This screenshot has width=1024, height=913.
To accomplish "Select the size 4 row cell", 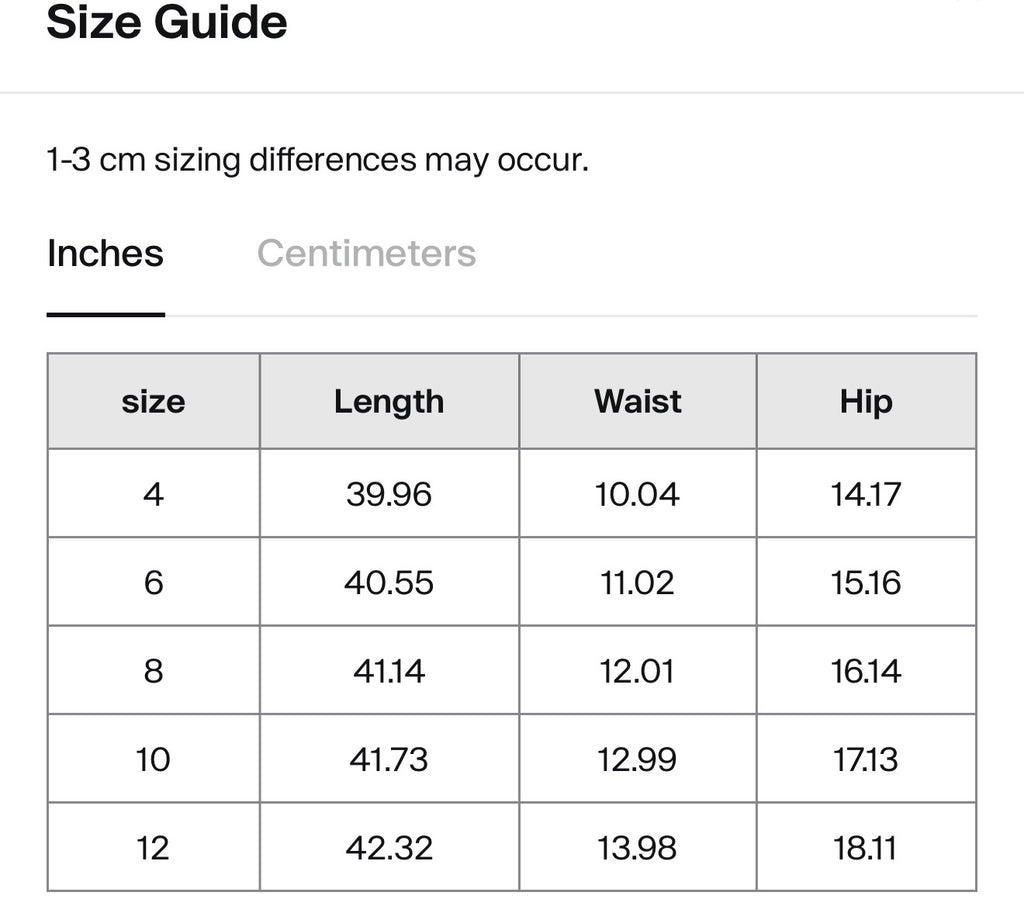I will (x=153, y=494).
